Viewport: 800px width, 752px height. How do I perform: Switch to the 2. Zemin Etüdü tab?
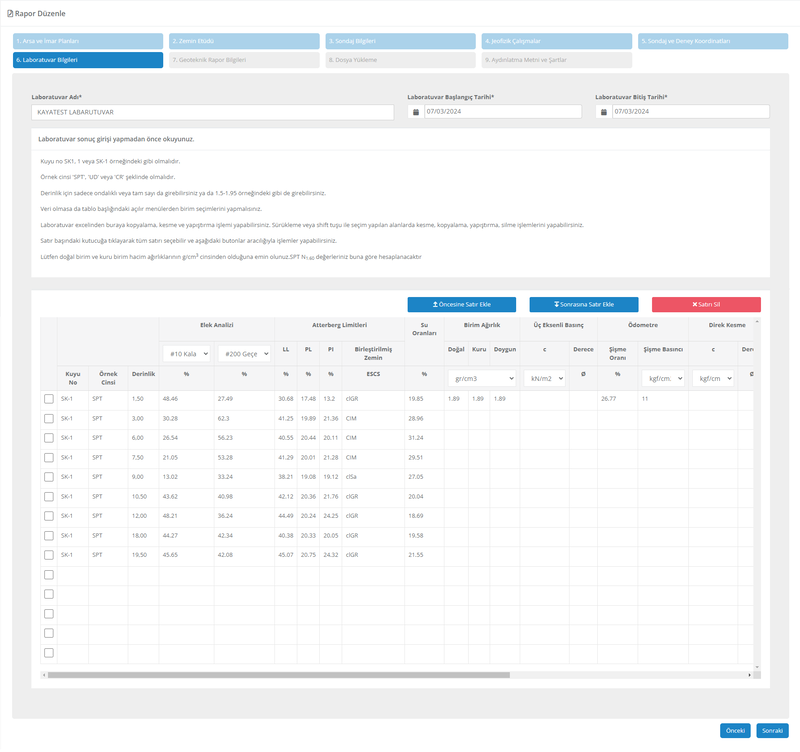pos(244,41)
